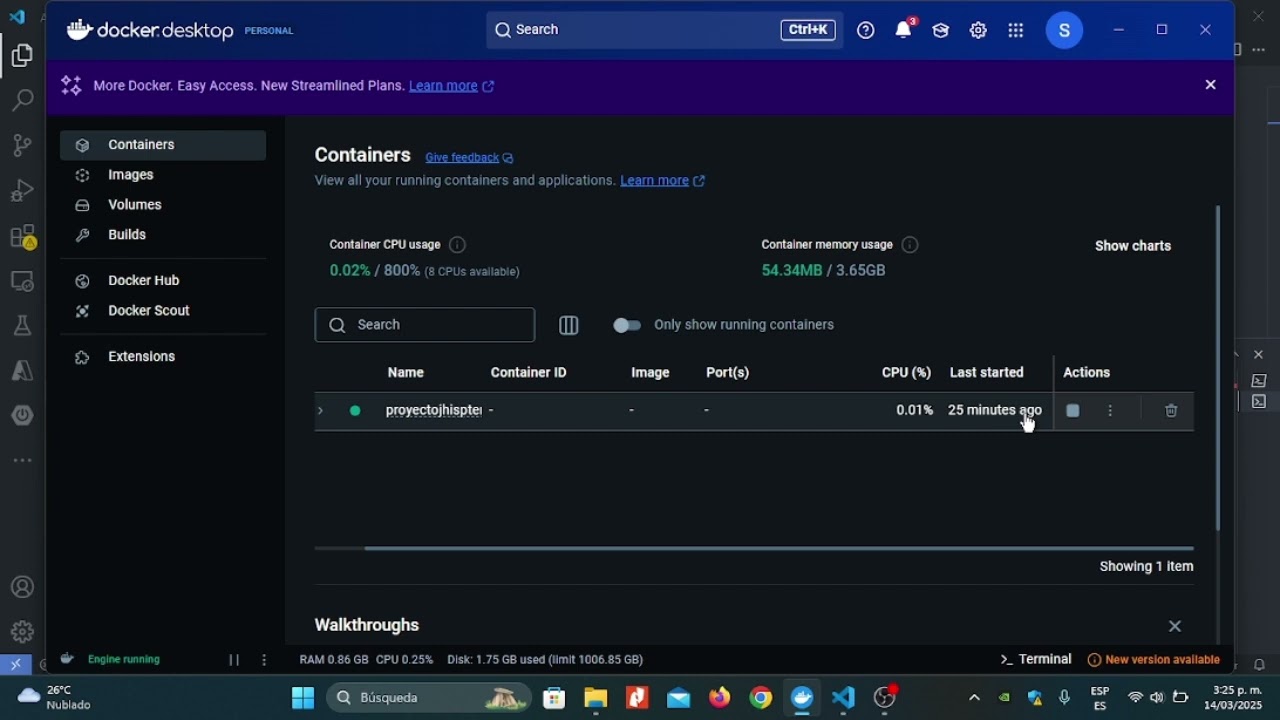Click info icon beside Container memory usage
The height and width of the screenshot is (720, 1280).
(x=910, y=245)
